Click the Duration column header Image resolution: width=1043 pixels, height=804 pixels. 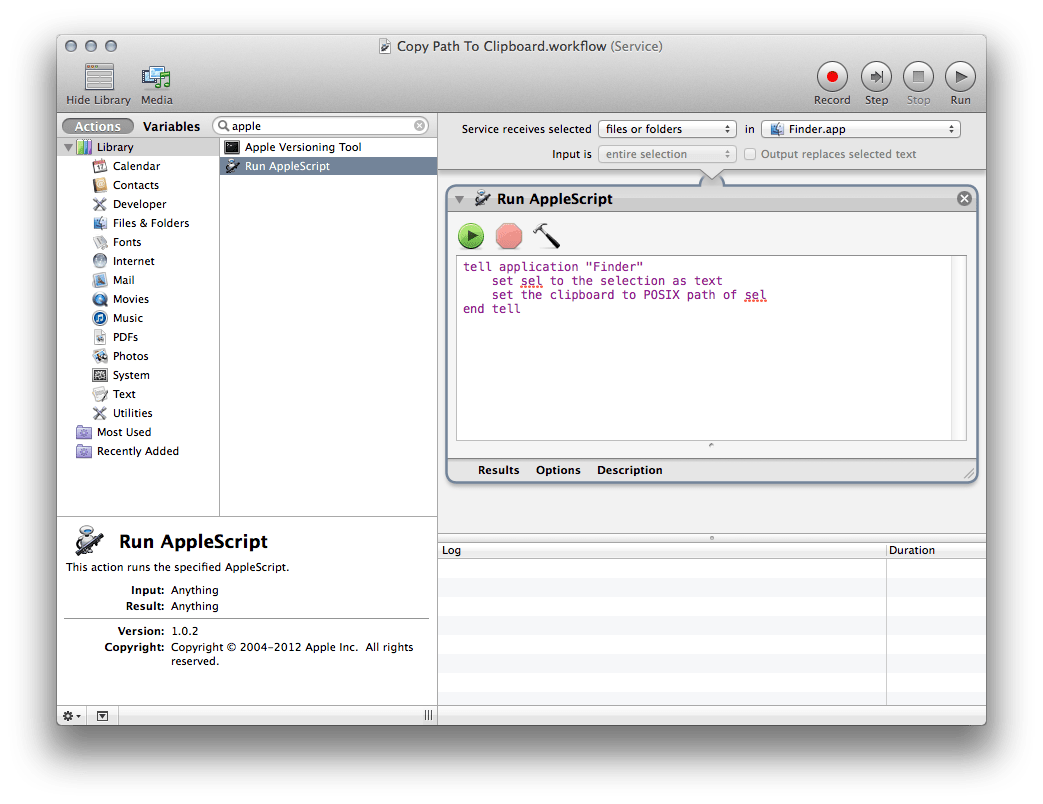coord(937,551)
